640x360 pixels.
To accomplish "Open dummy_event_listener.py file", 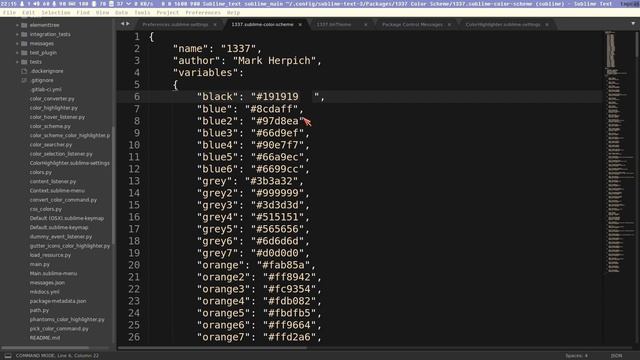I will [61, 237].
